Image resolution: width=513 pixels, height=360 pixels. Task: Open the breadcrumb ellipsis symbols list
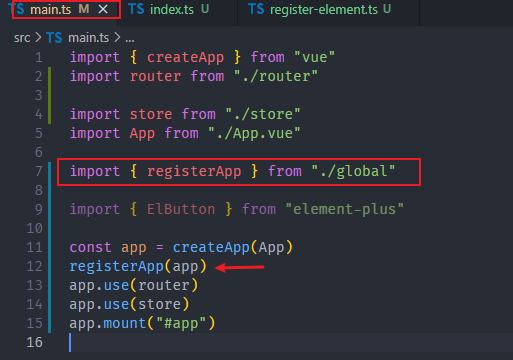(x=130, y=39)
